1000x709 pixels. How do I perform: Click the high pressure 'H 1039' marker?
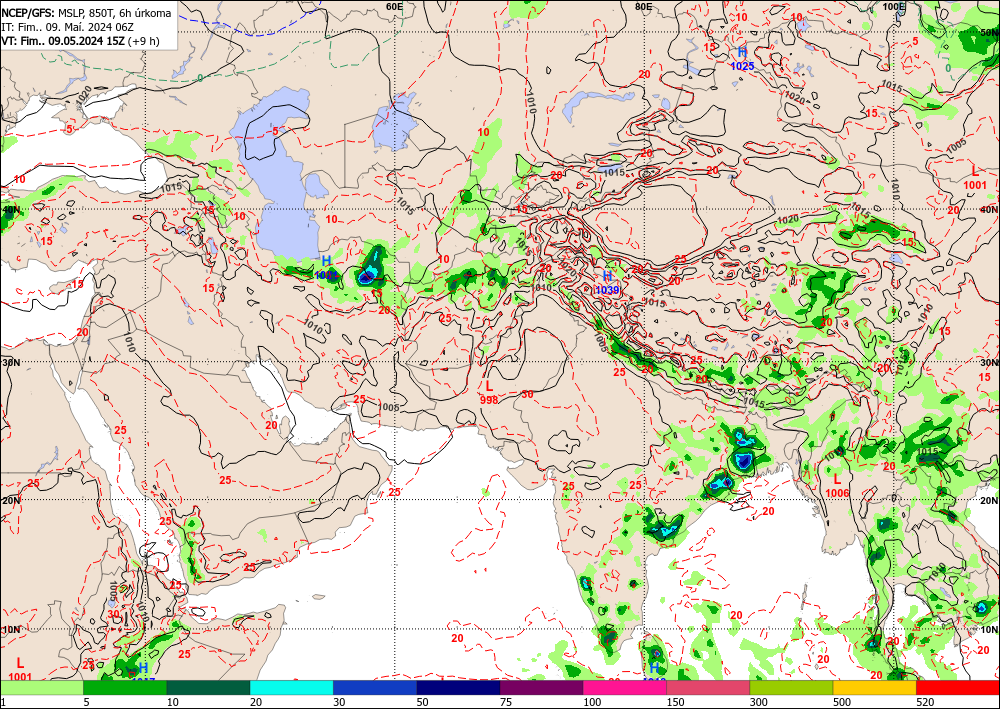coord(607,282)
